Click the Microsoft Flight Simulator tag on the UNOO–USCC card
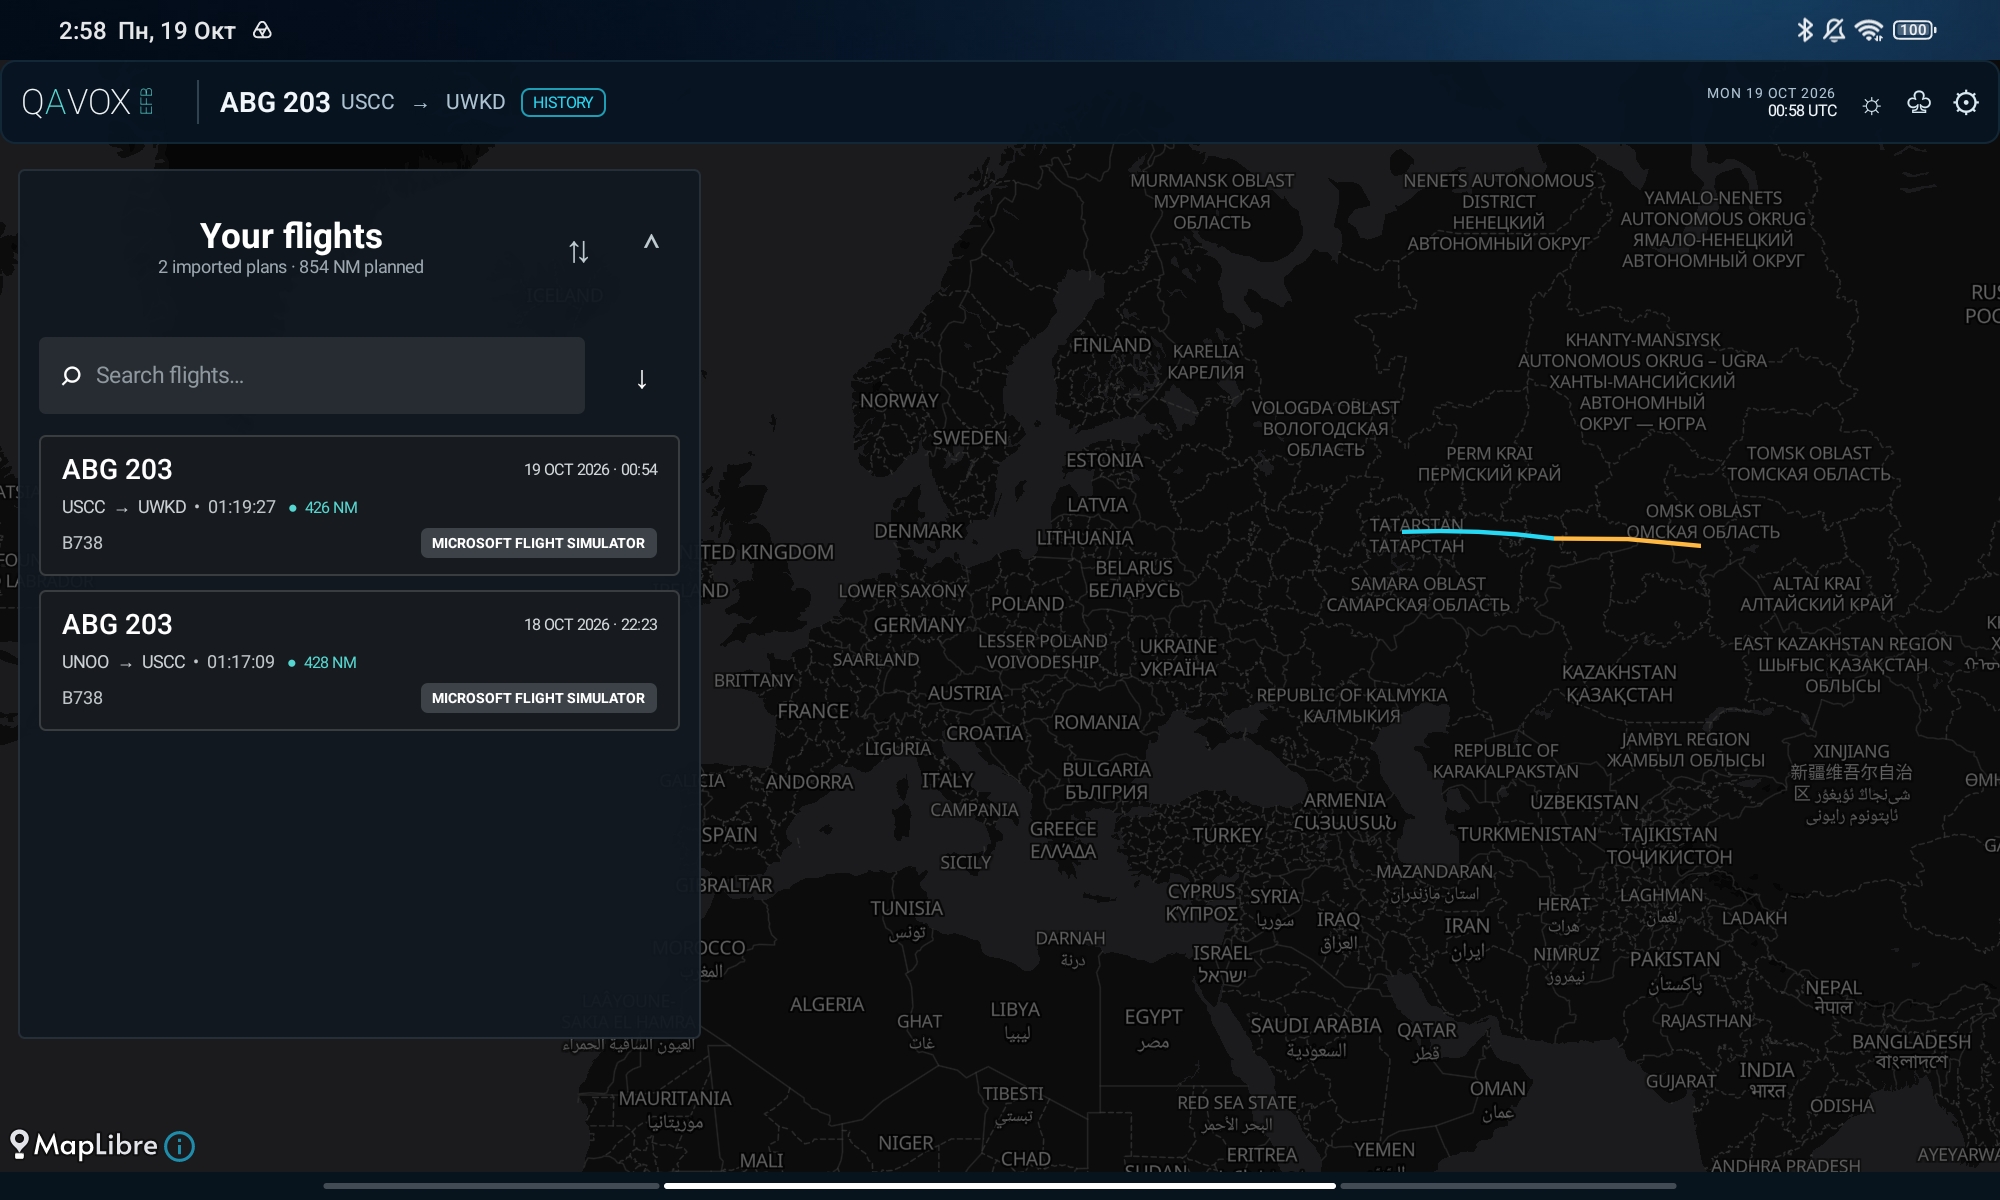Screen dimensions: 2000x1200 coord(538,698)
